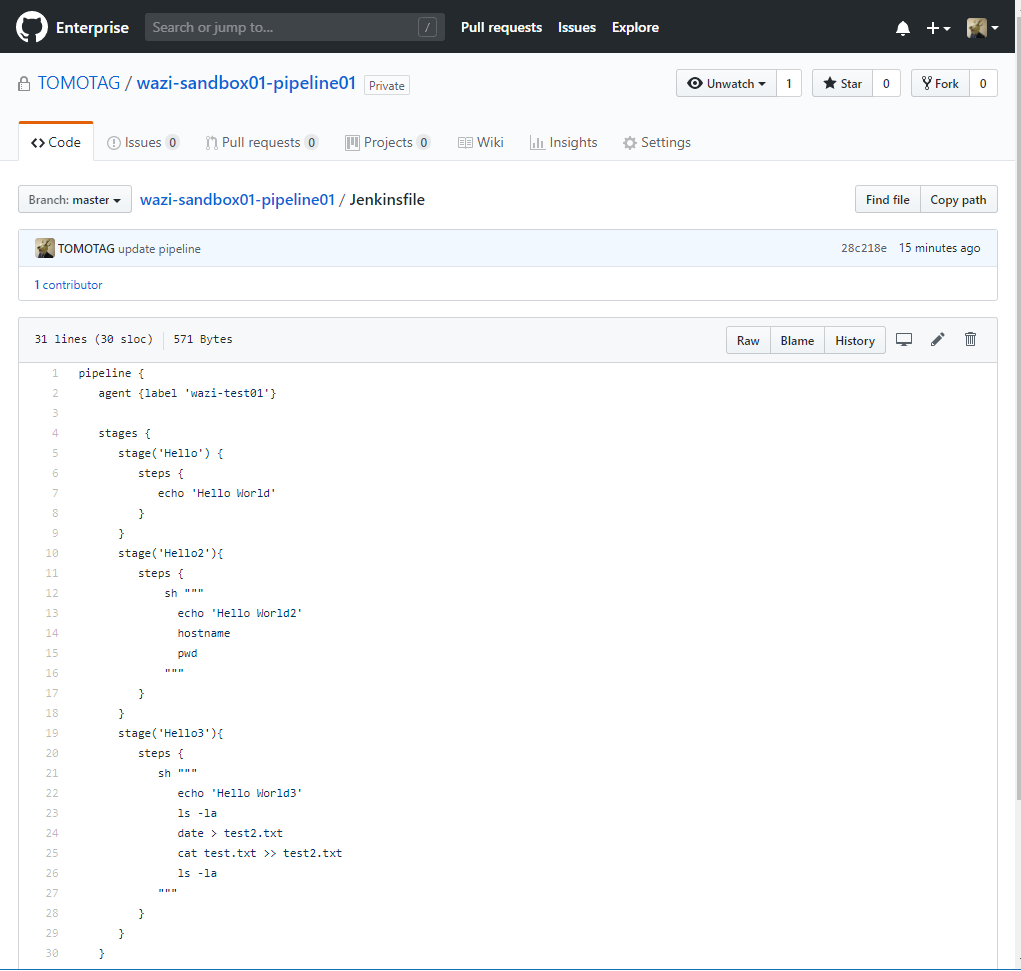Open the update pipeline commit message

tap(160, 249)
